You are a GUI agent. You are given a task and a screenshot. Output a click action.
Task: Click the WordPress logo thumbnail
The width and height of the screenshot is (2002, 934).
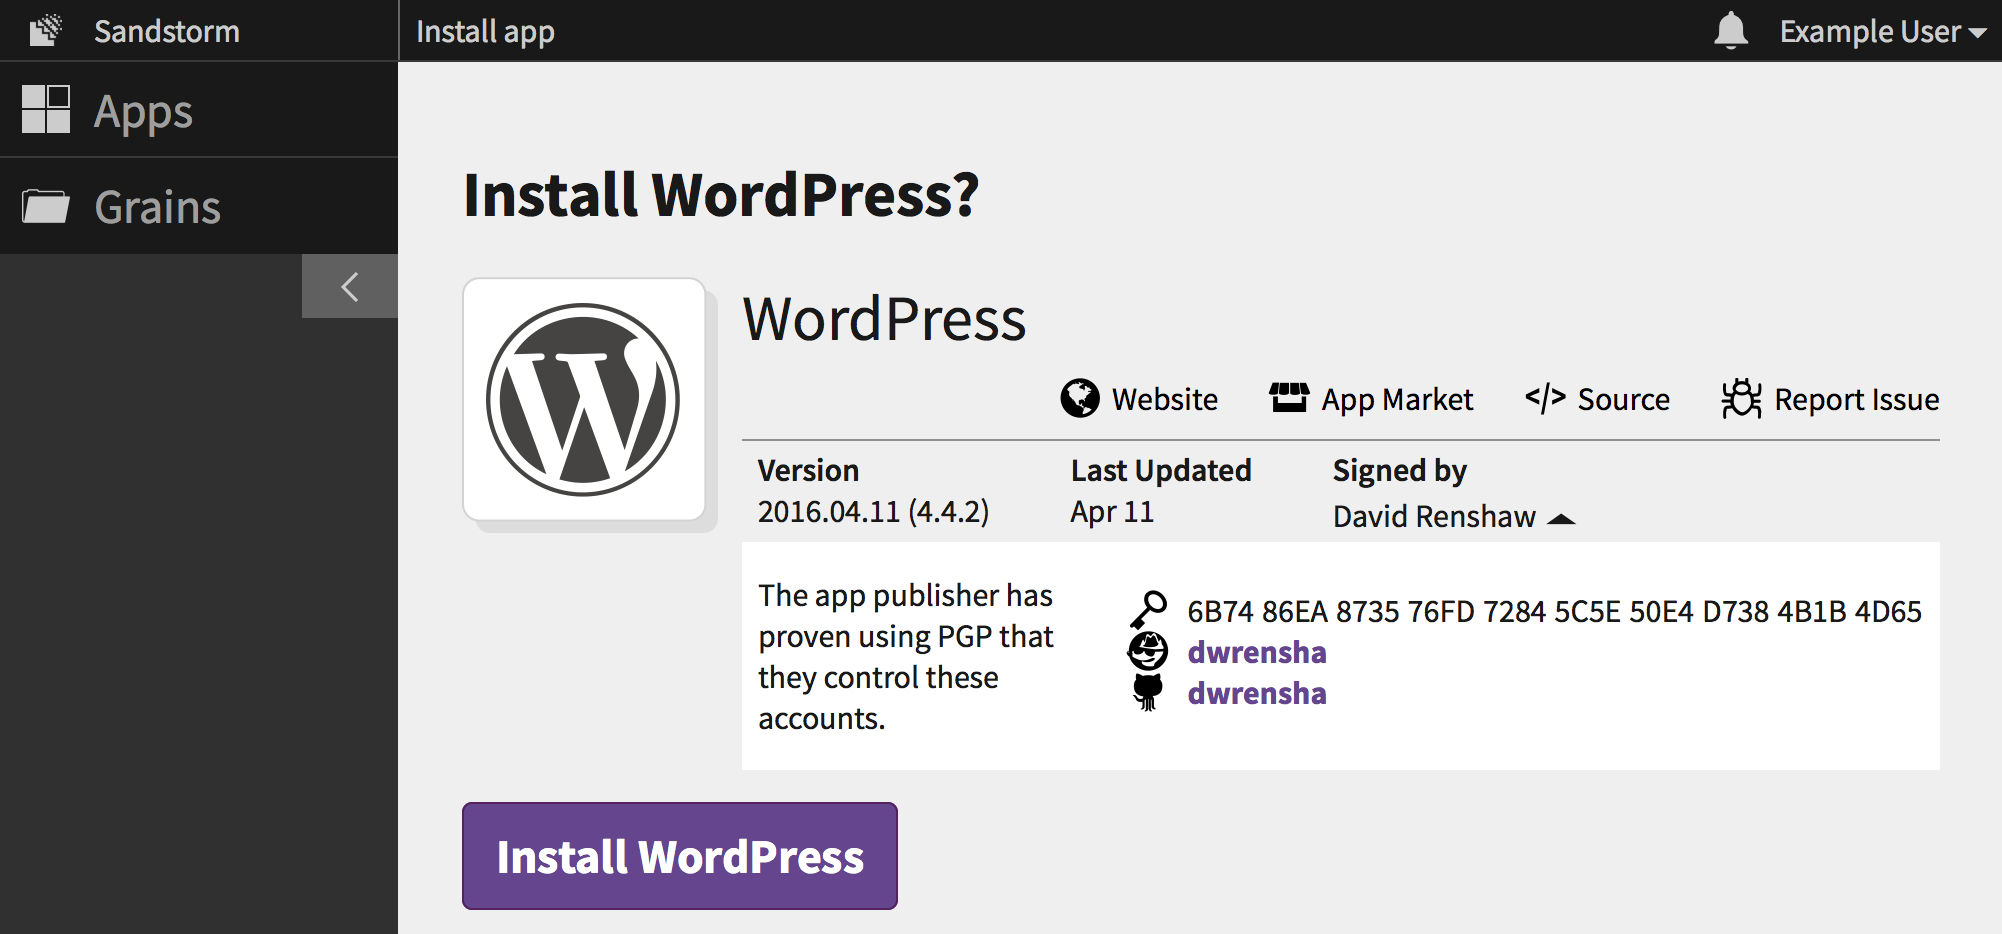click(584, 399)
